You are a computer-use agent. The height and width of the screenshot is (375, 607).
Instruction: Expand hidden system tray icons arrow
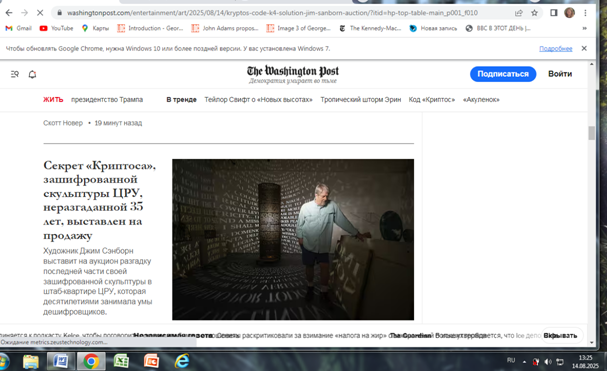tap(524, 362)
